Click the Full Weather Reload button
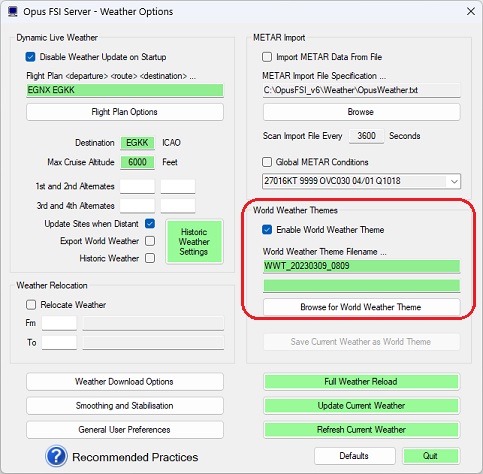Screen dimensions: 483x474 pos(361,382)
